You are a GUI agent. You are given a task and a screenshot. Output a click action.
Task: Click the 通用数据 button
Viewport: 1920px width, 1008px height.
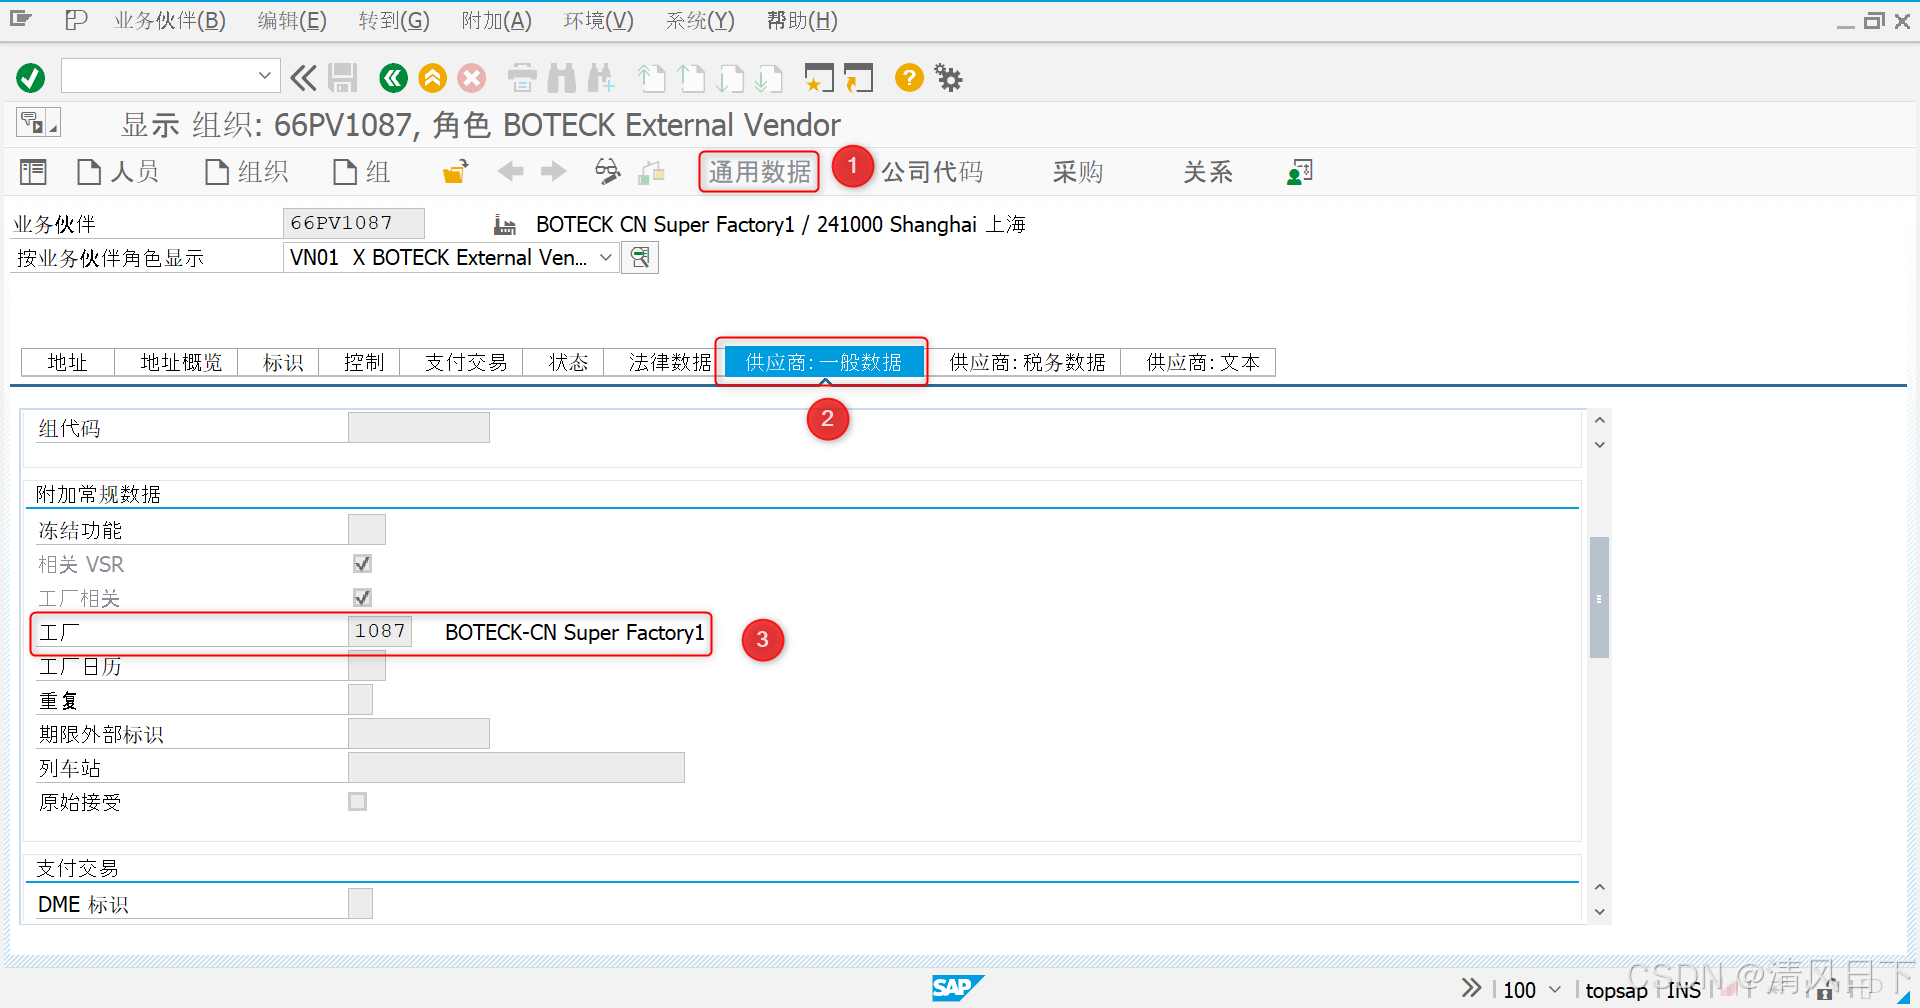point(759,172)
